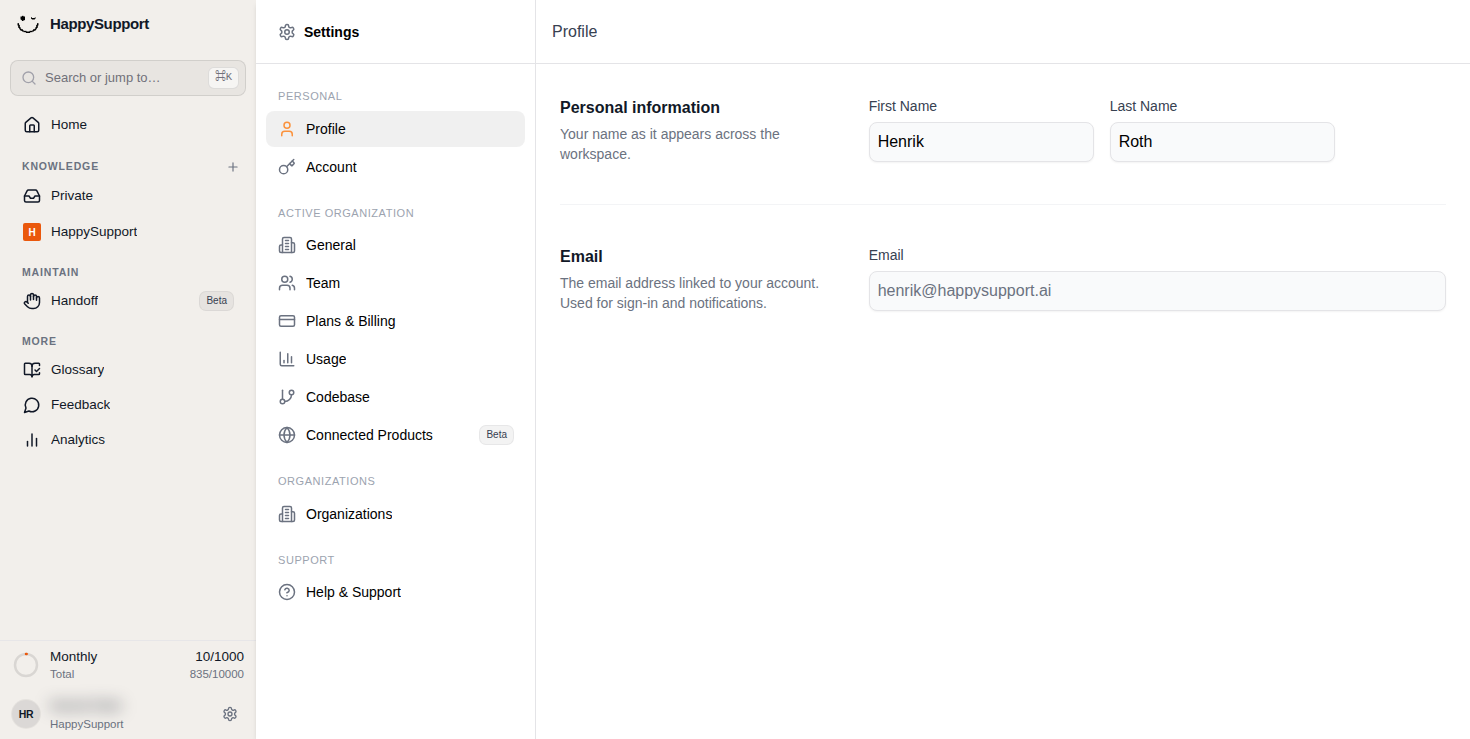Click the Codebase branch icon
Screen dimensions: 1470x739
point(287,397)
